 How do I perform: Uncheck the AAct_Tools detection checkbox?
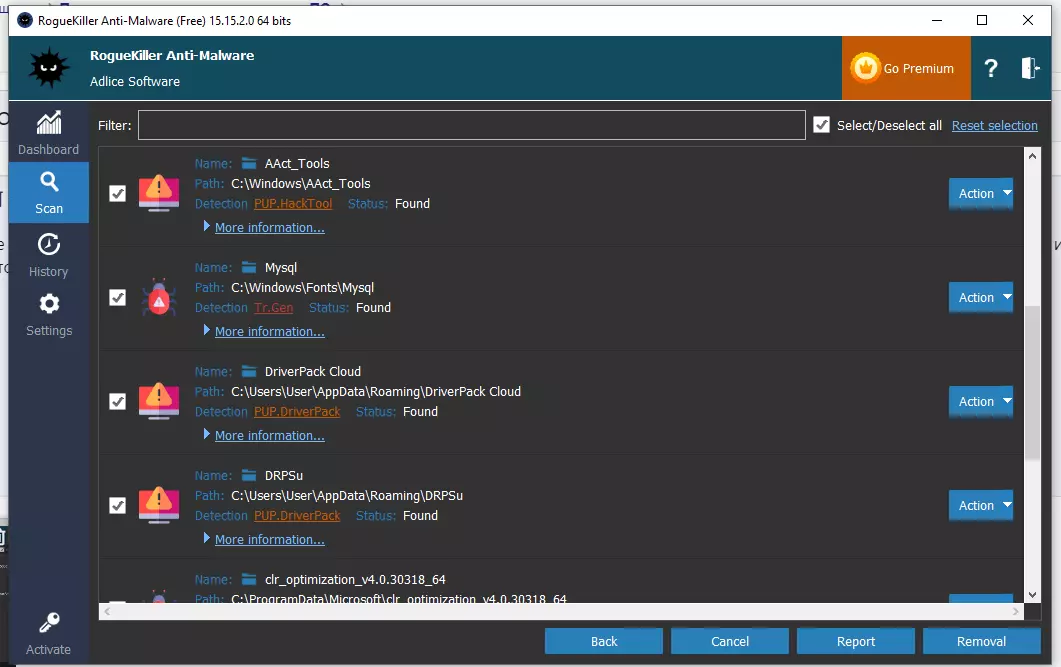[x=117, y=193]
